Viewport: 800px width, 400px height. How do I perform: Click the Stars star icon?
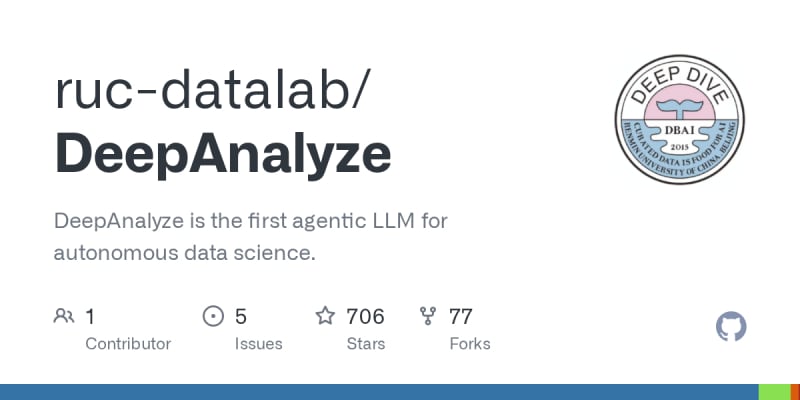click(x=325, y=317)
